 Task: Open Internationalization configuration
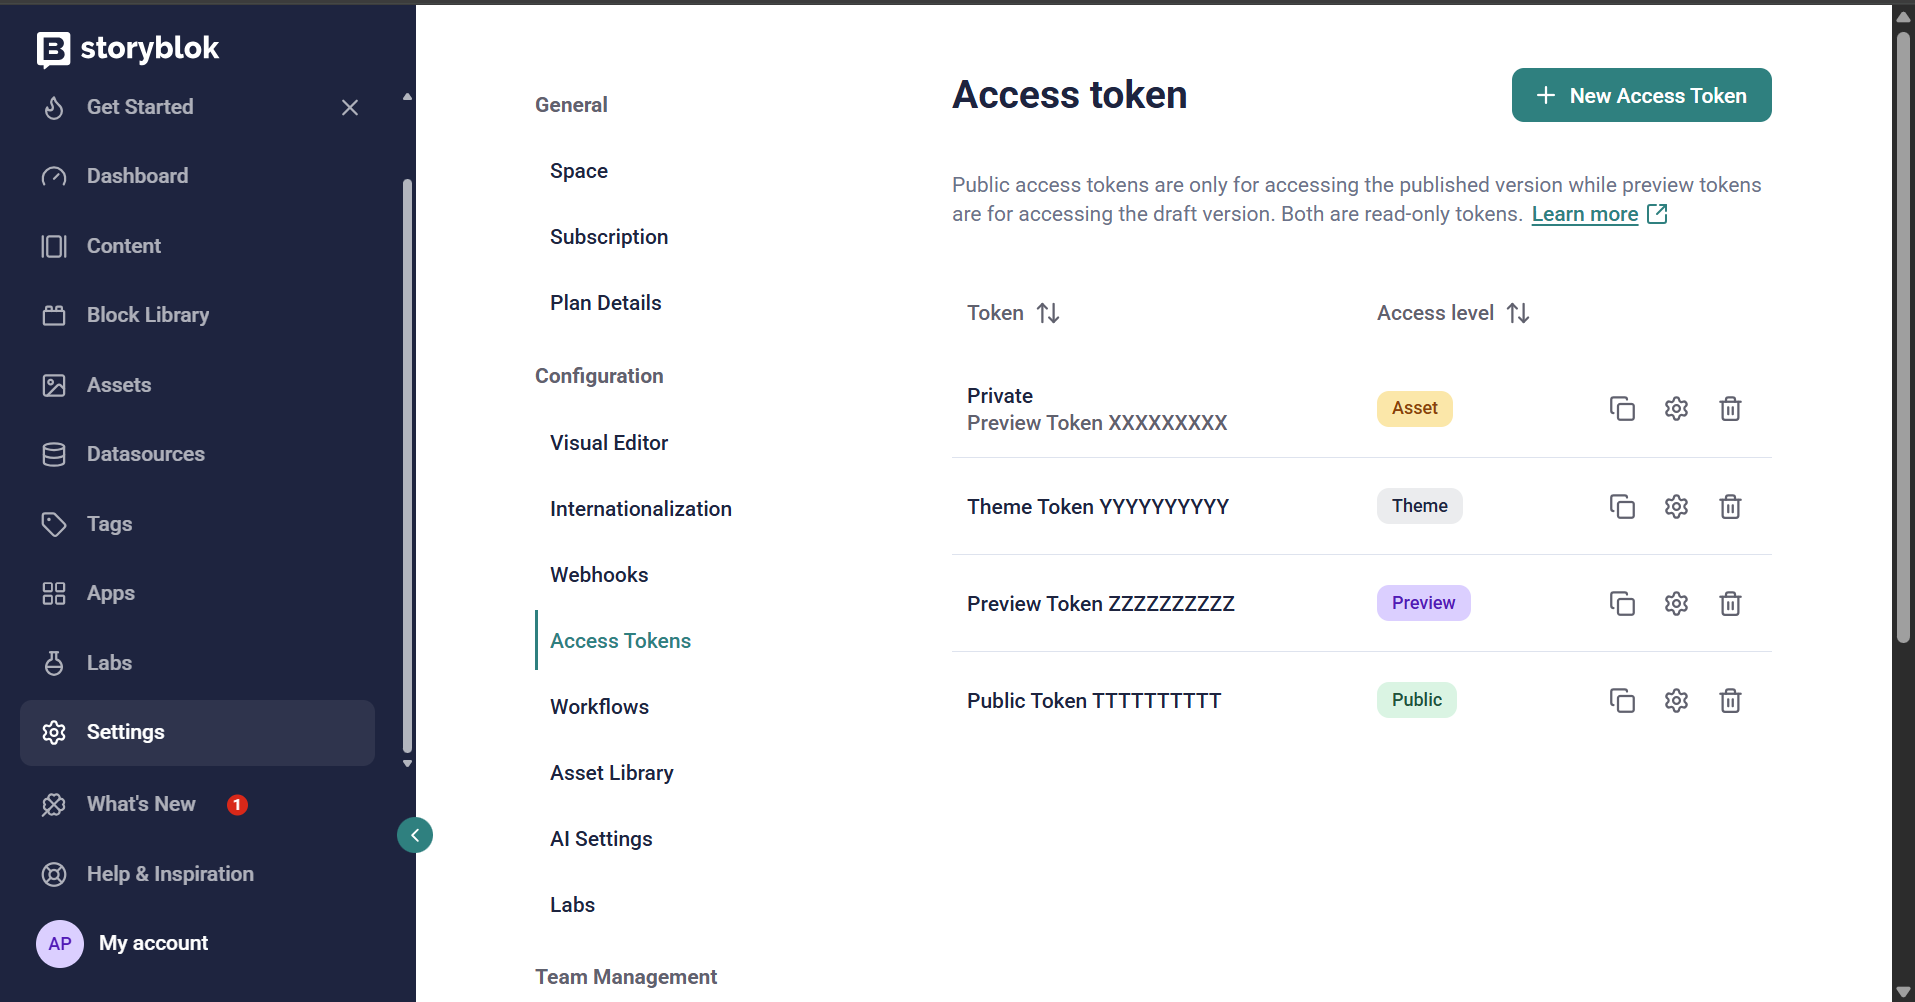pos(641,509)
